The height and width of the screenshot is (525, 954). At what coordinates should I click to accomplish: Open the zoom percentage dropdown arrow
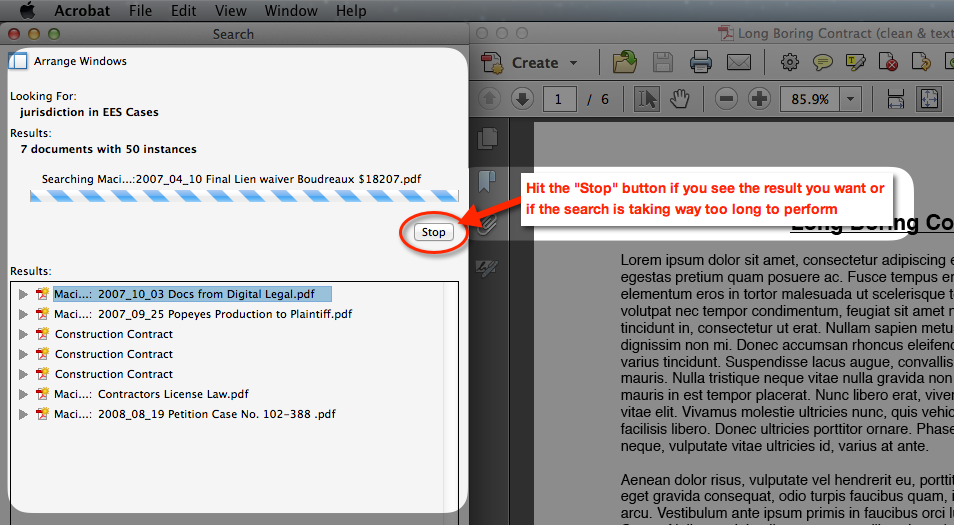coord(850,99)
